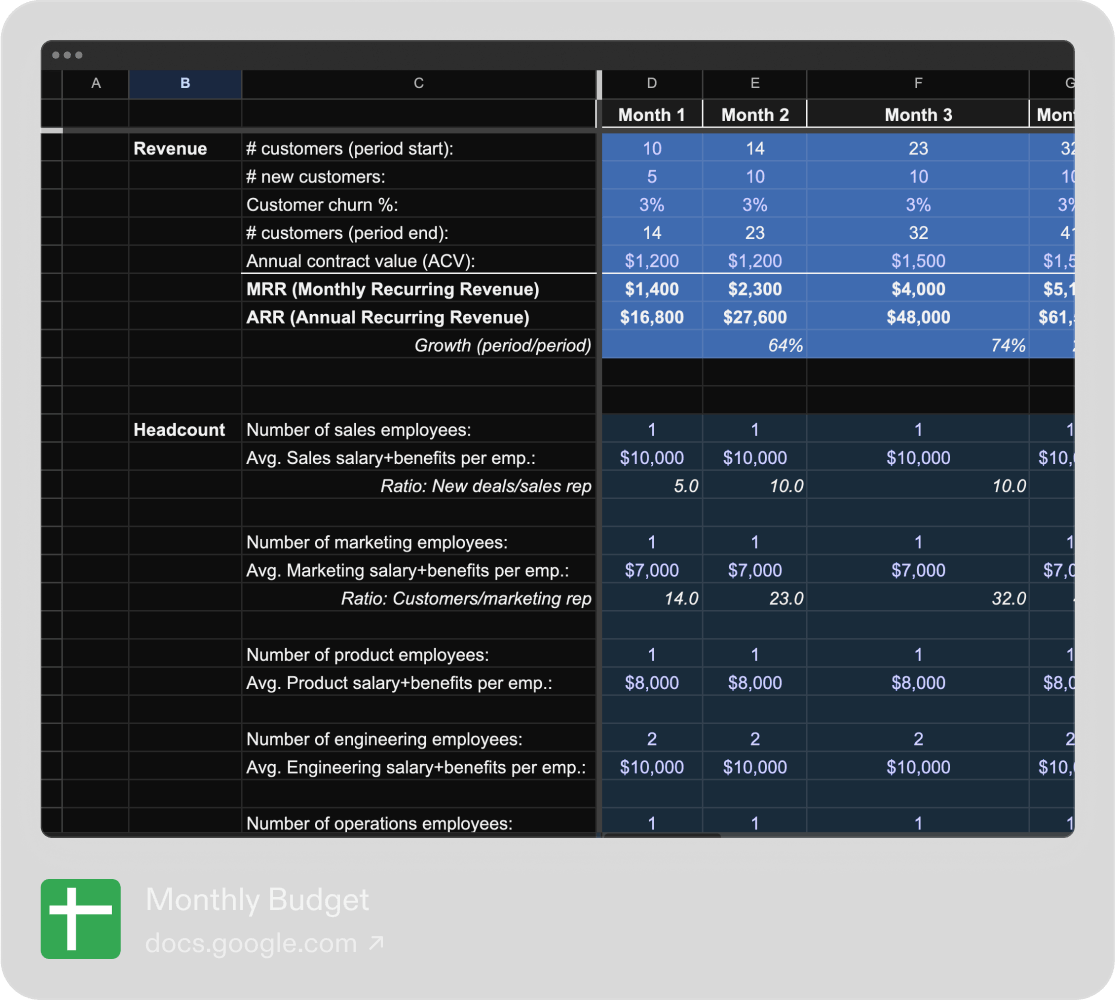Select Month 2 marketing salary $7,000 cell
The image size is (1115, 1000).
(x=755, y=571)
